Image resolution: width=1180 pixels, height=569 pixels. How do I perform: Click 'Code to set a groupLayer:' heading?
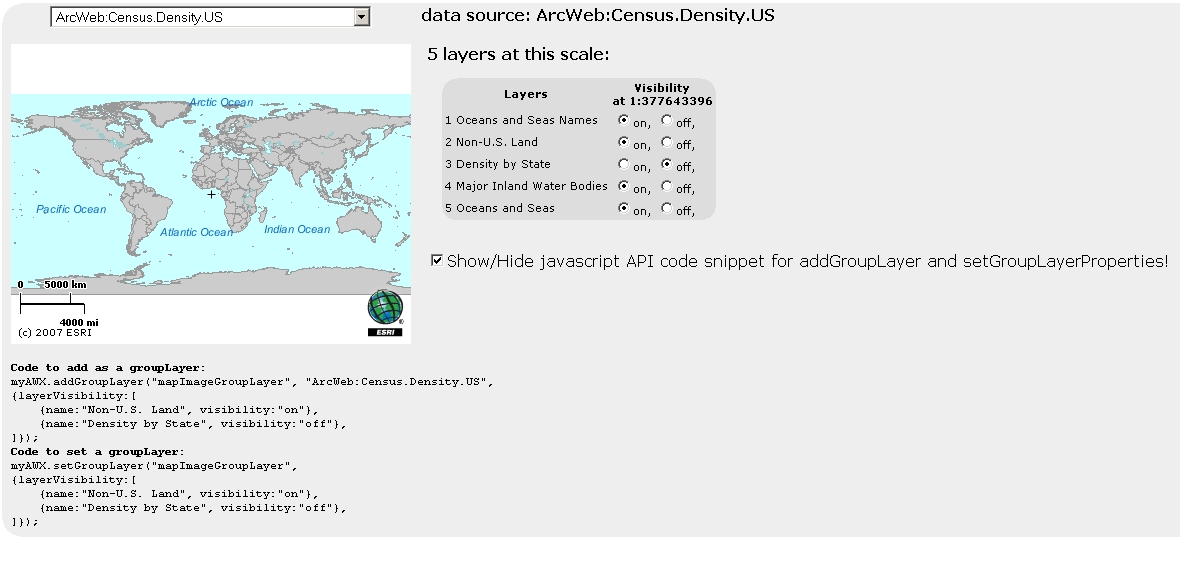[x=97, y=452]
